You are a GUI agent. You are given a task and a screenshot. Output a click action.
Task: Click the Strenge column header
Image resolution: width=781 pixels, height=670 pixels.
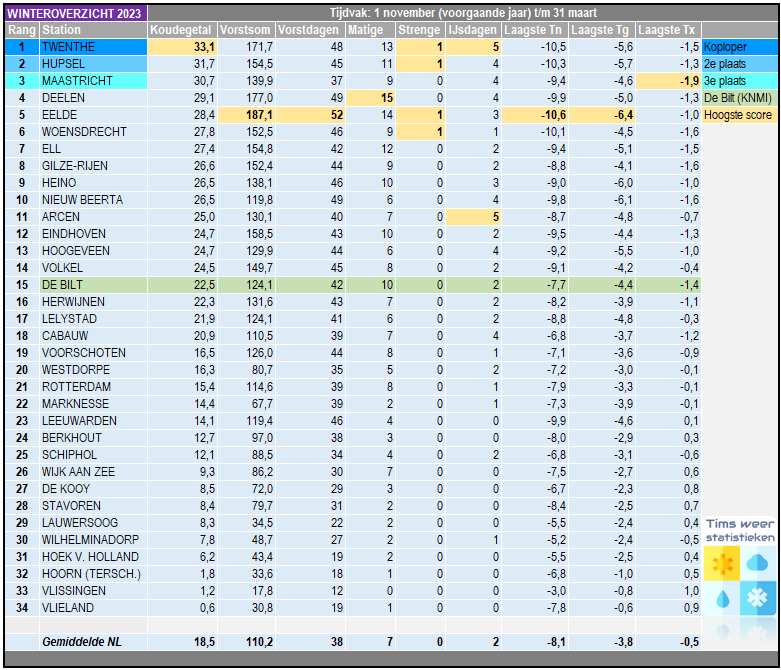[x=420, y=30]
